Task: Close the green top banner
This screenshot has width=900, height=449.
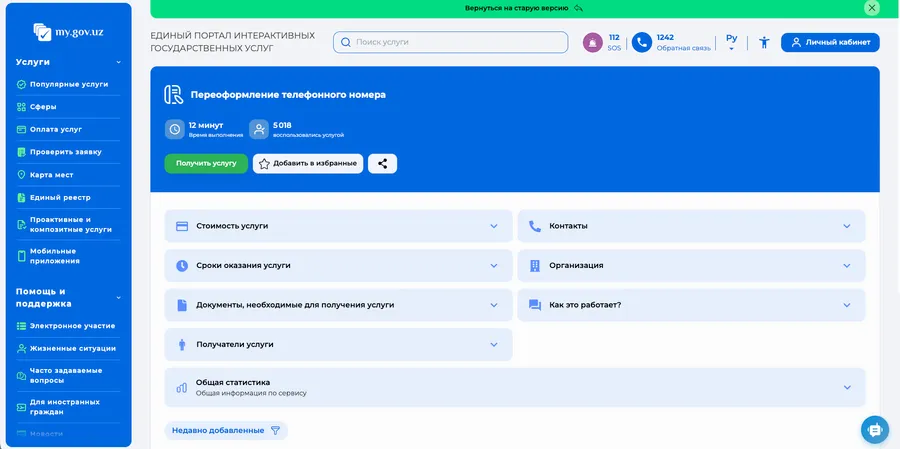Action: [872, 7]
